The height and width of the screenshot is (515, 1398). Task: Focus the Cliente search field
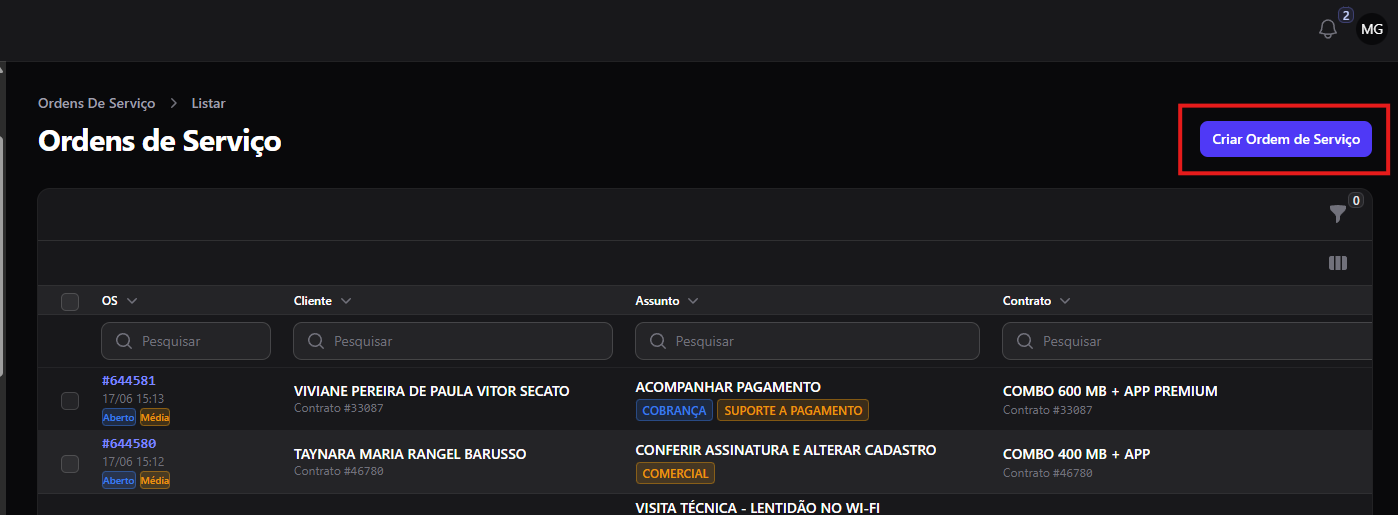coord(453,341)
